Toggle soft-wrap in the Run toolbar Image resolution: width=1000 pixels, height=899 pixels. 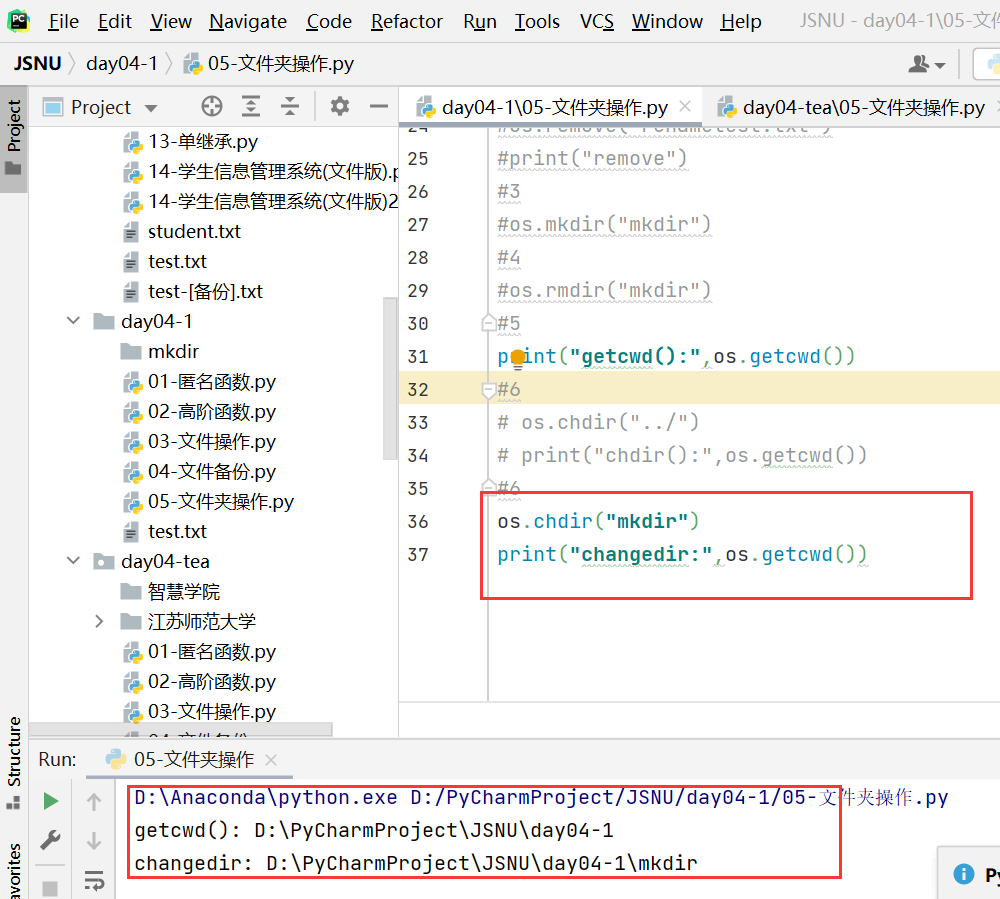95,881
